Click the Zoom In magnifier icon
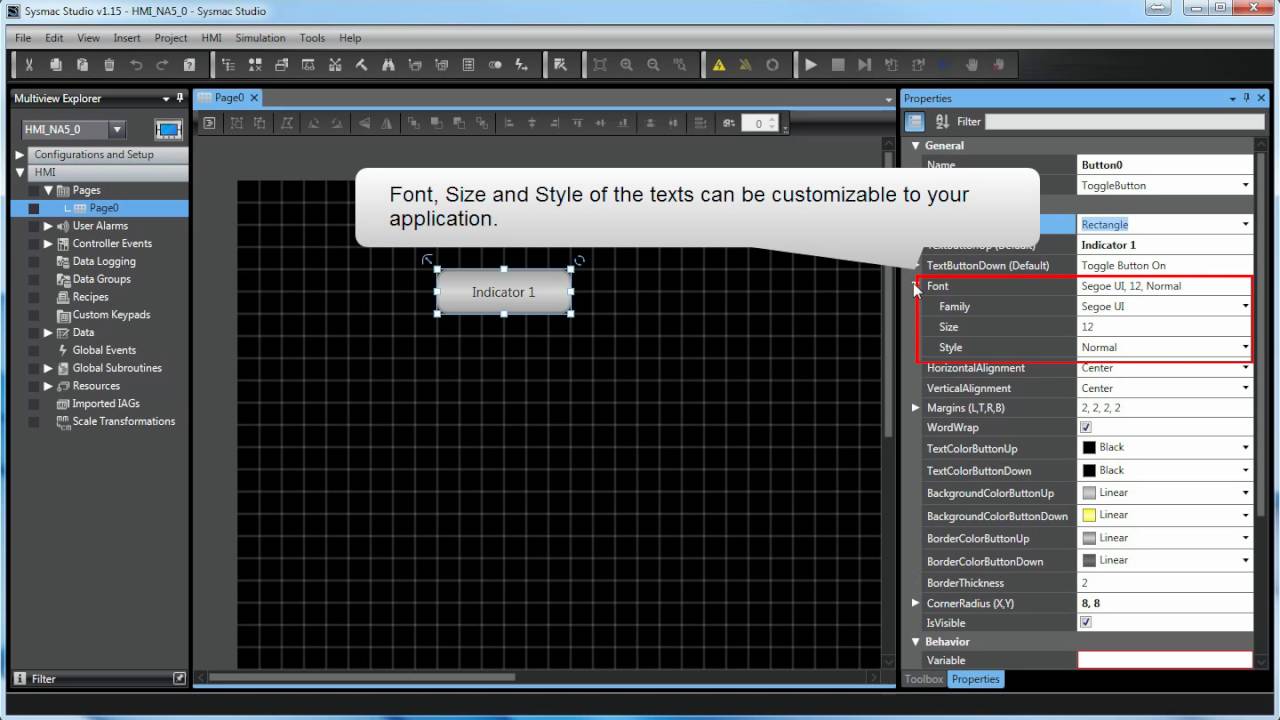 coord(626,65)
